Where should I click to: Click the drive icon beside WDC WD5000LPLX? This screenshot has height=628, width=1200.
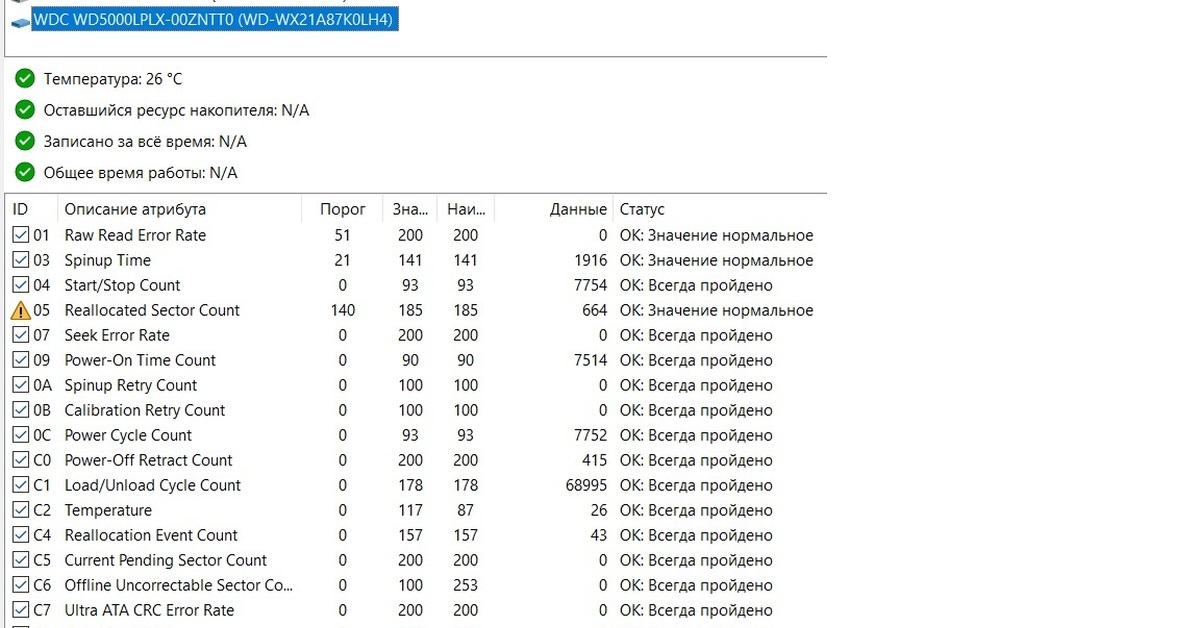(20, 19)
